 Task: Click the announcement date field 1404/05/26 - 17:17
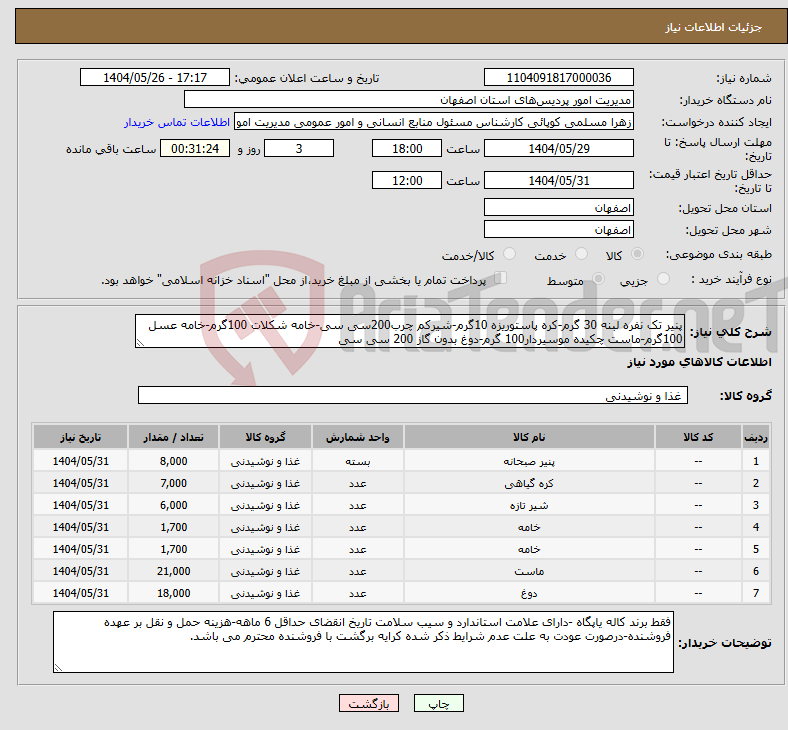coord(155,77)
